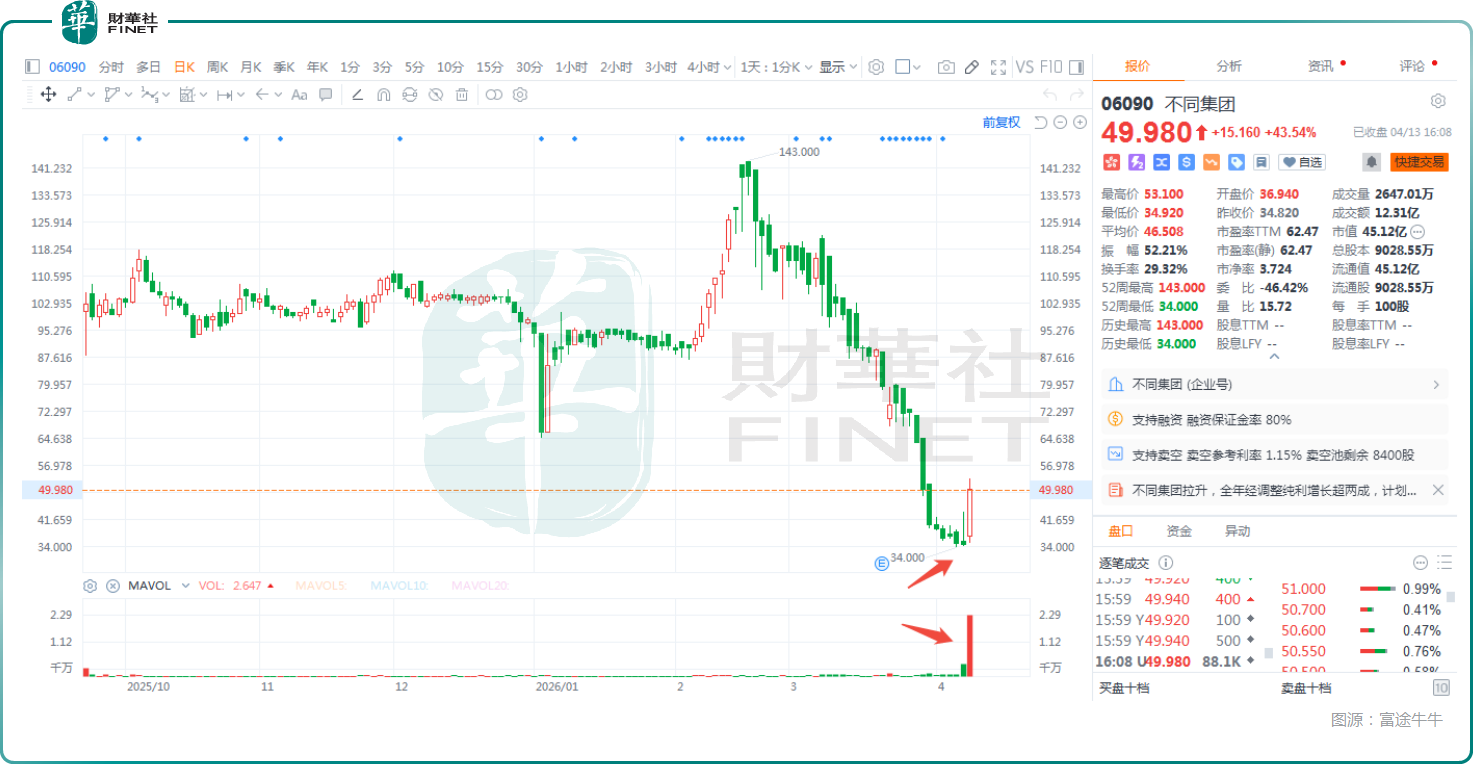Click the bell alert icon
Image resolution: width=1473 pixels, height=784 pixels.
pos(1371,162)
